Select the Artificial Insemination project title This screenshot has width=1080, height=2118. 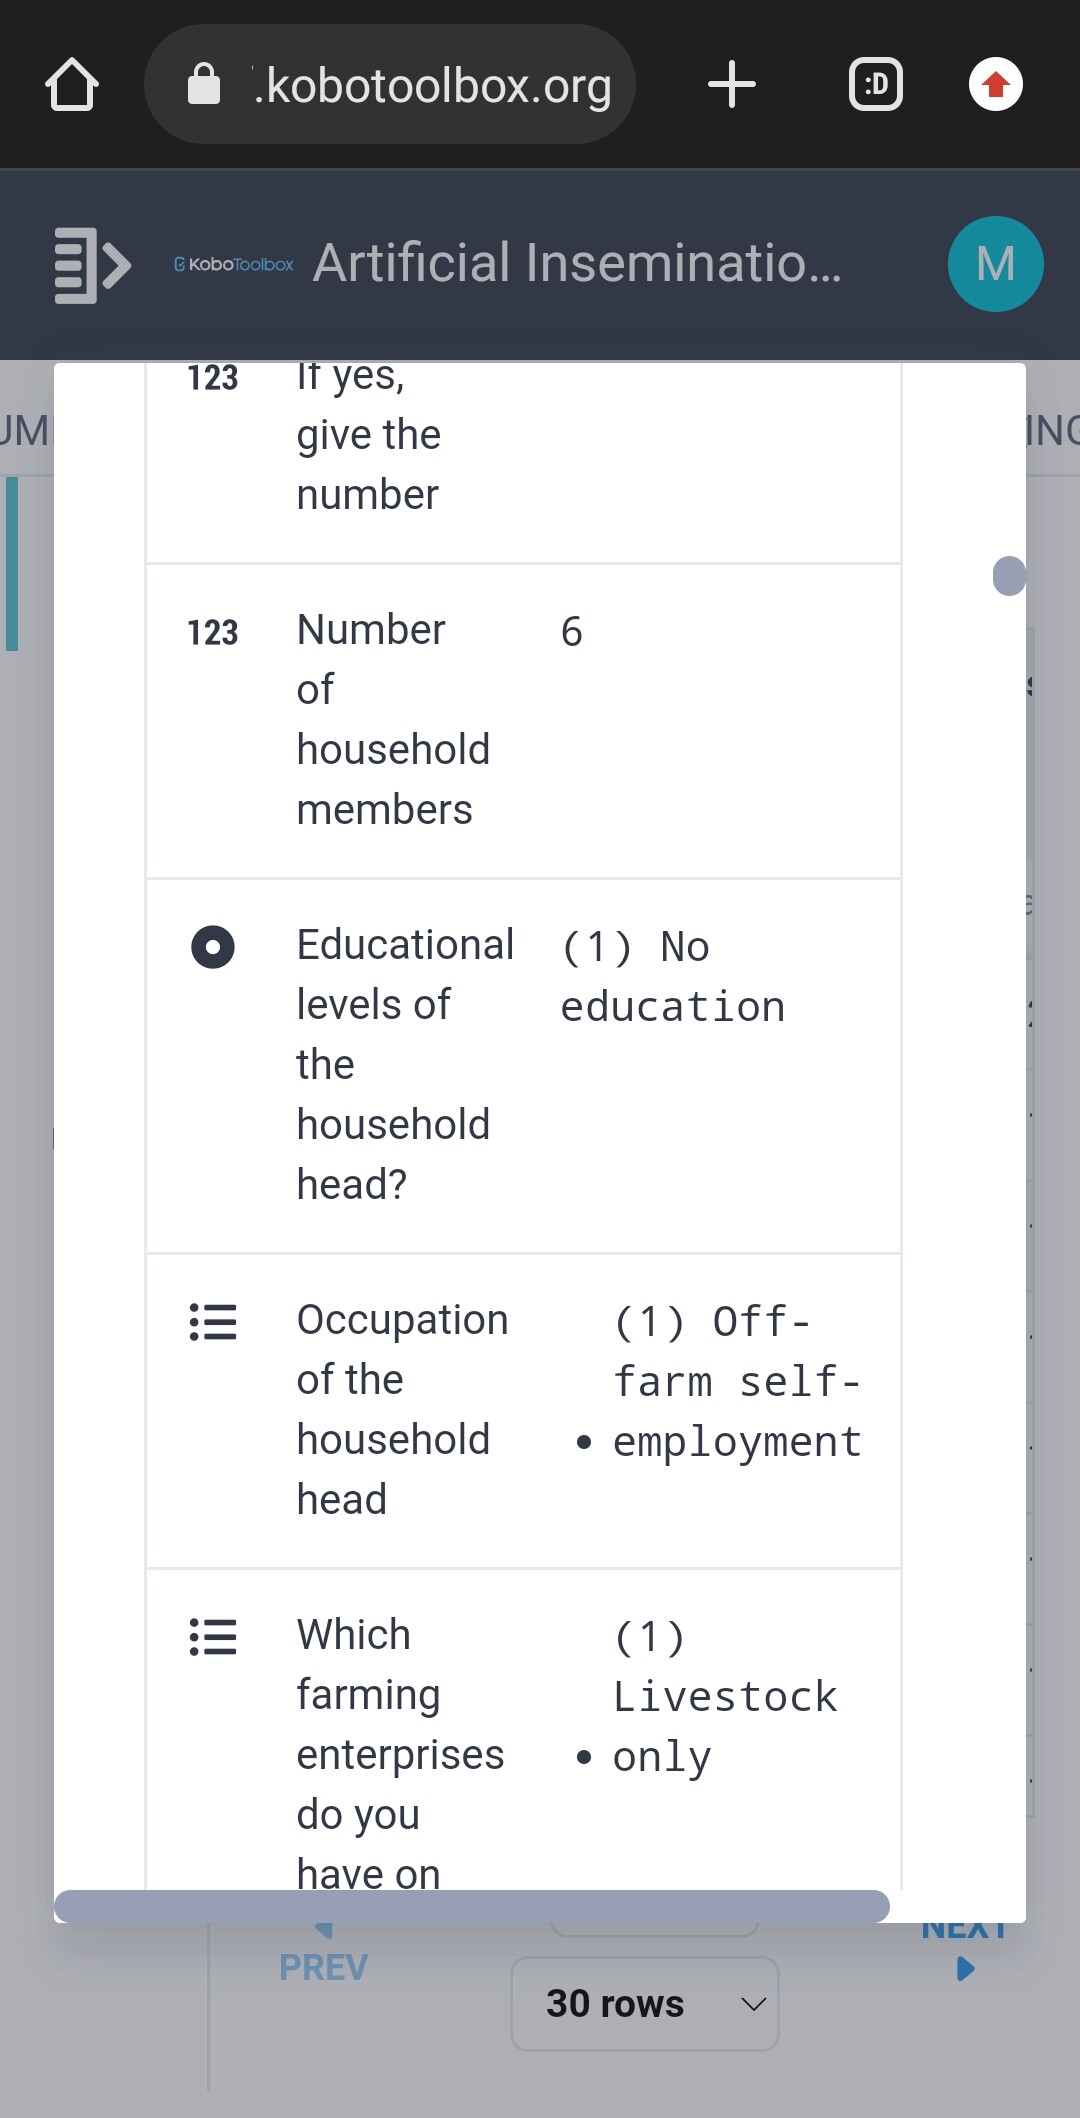click(577, 264)
